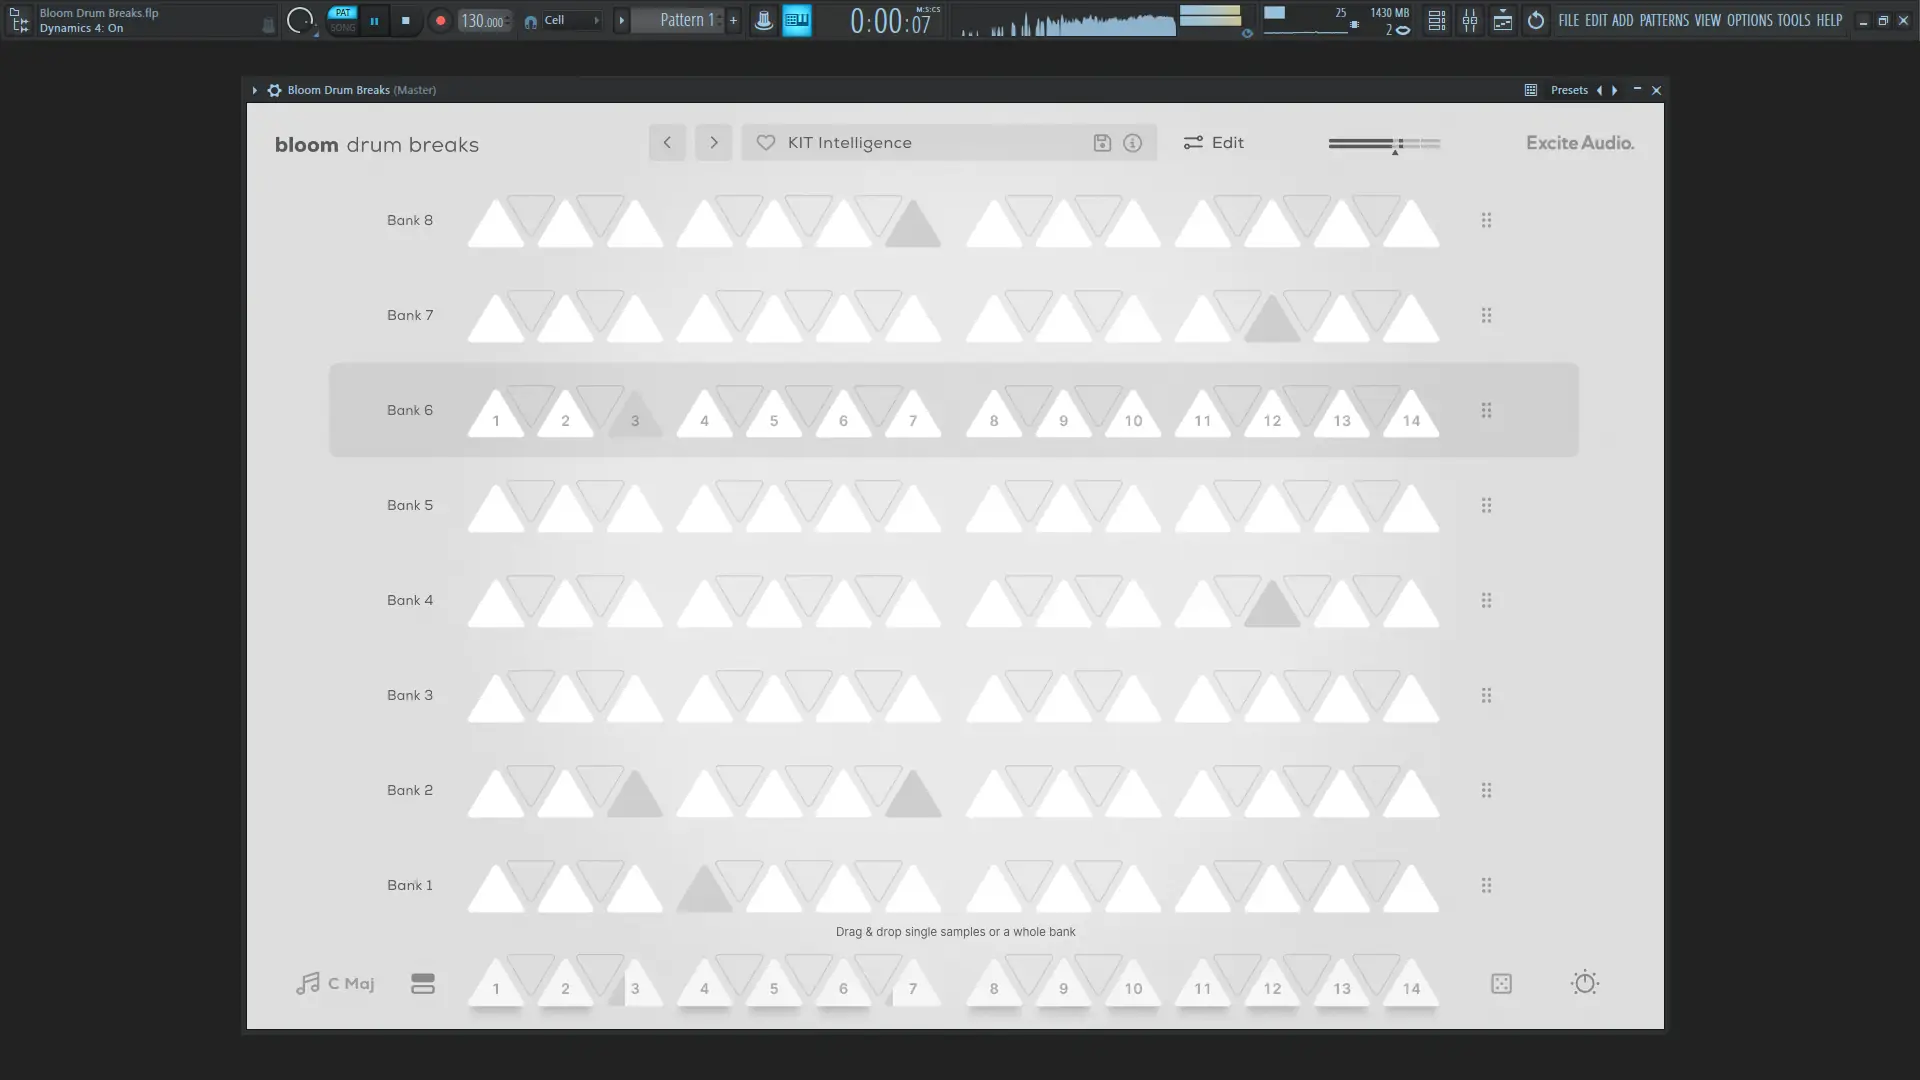Open the plugin gear settings icon
Image resolution: width=1920 pixels, height=1080 pixels.
point(274,90)
